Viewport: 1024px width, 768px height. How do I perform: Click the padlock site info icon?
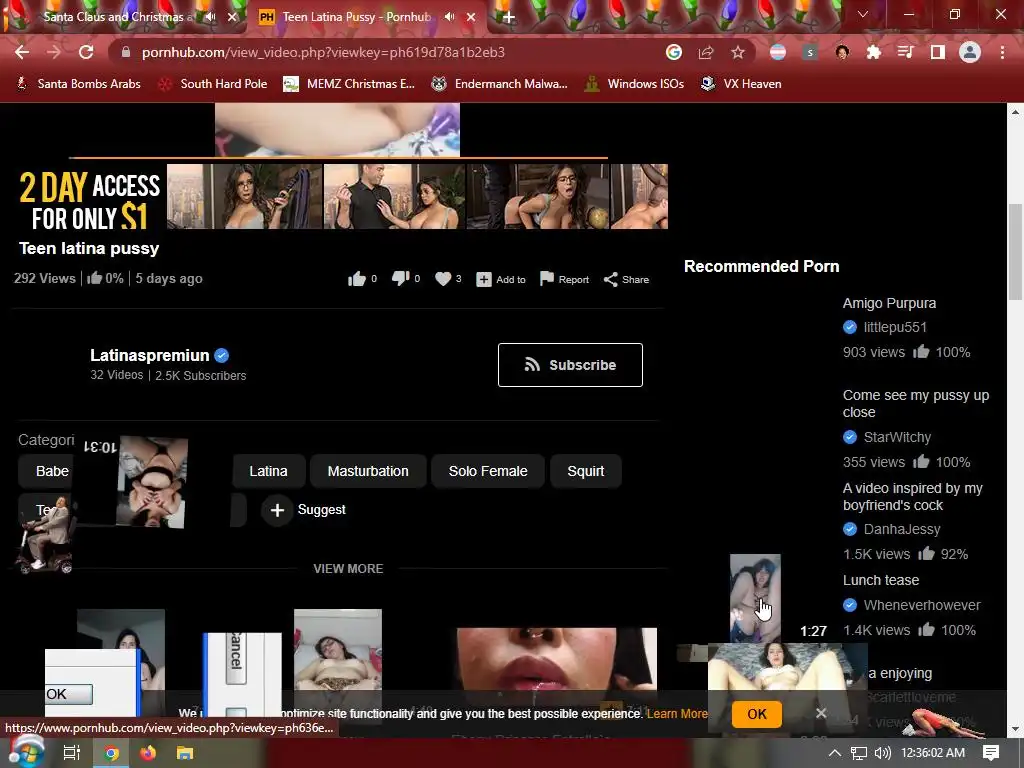click(x=126, y=52)
